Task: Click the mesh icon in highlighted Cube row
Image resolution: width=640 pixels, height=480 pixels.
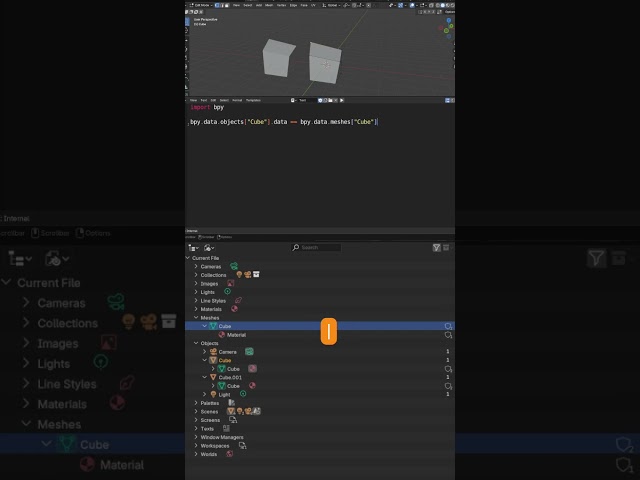Action: [213, 326]
